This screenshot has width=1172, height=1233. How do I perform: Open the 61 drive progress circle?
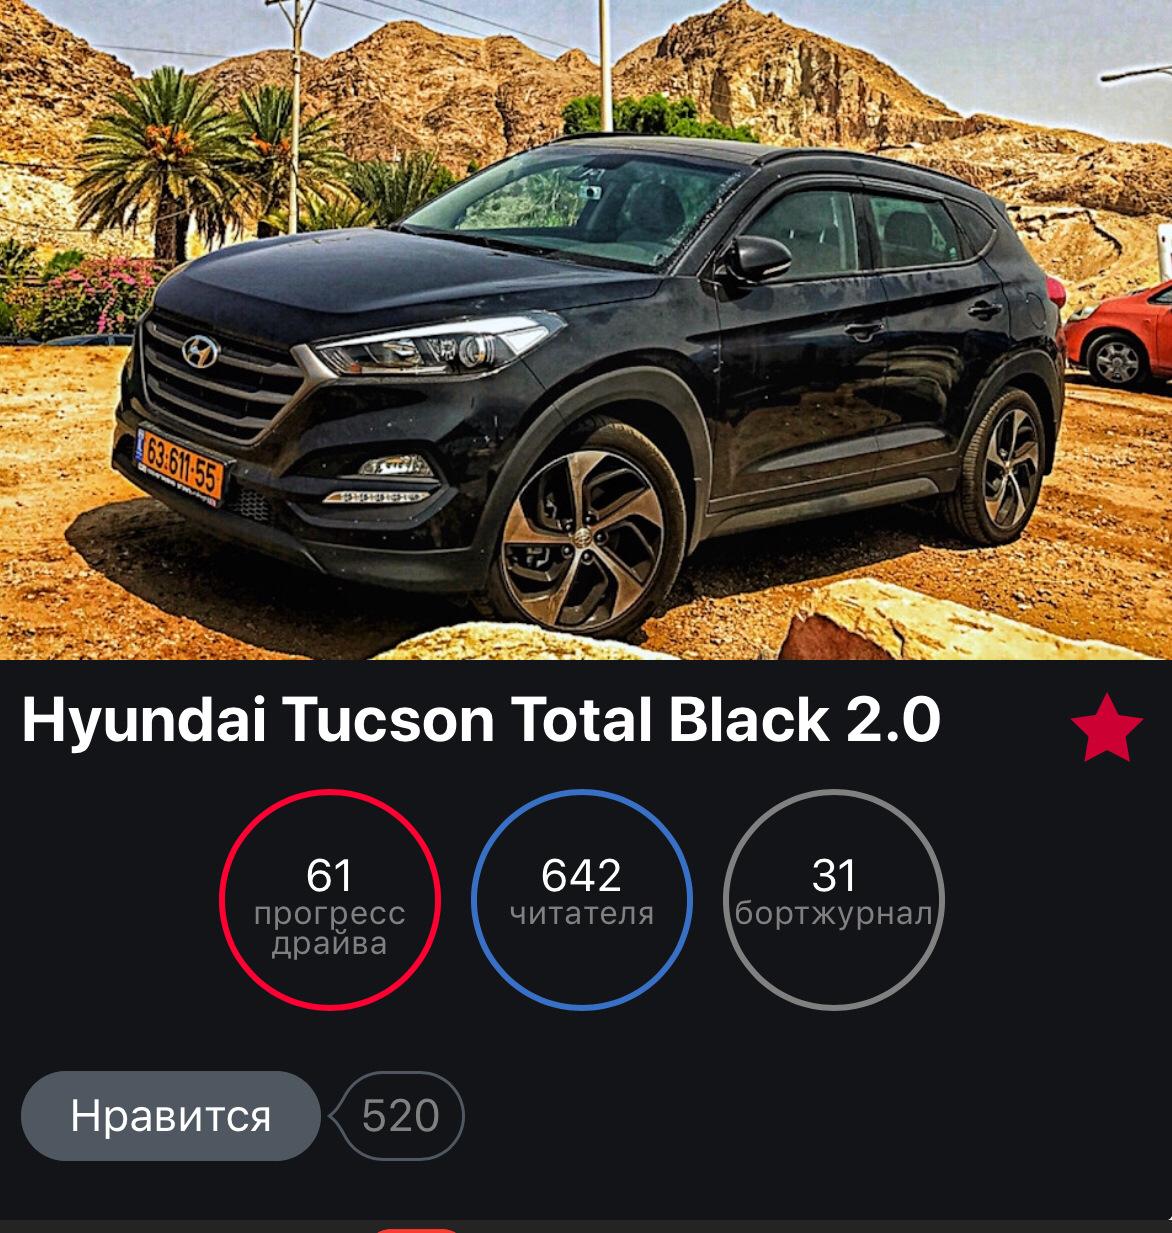330,900
